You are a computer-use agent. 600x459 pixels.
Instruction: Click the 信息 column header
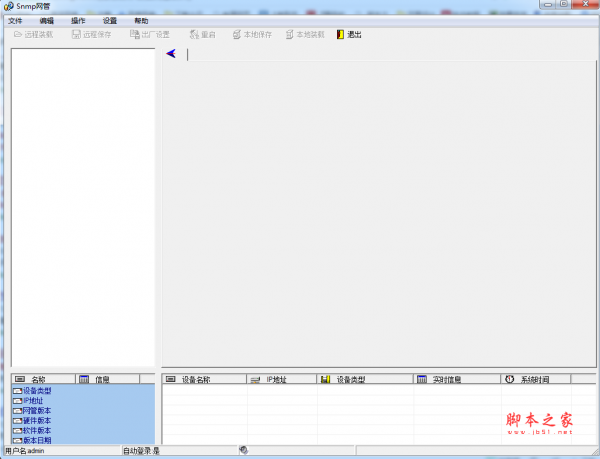tap(108, 379)
